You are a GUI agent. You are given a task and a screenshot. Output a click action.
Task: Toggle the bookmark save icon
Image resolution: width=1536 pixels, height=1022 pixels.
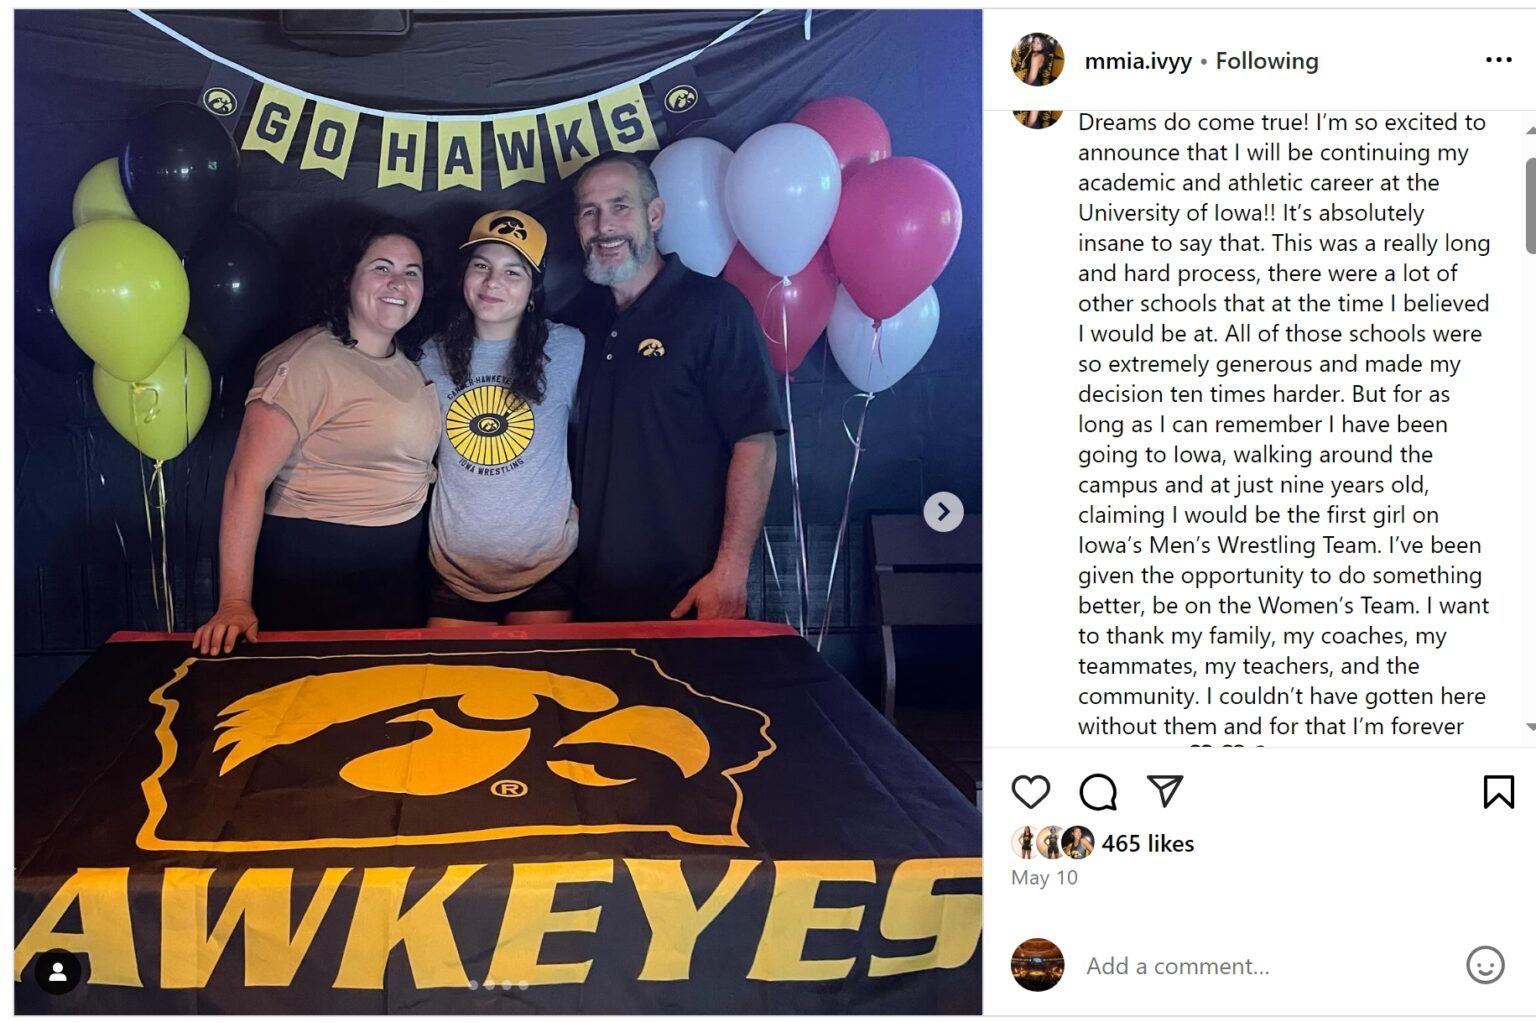1498,792
